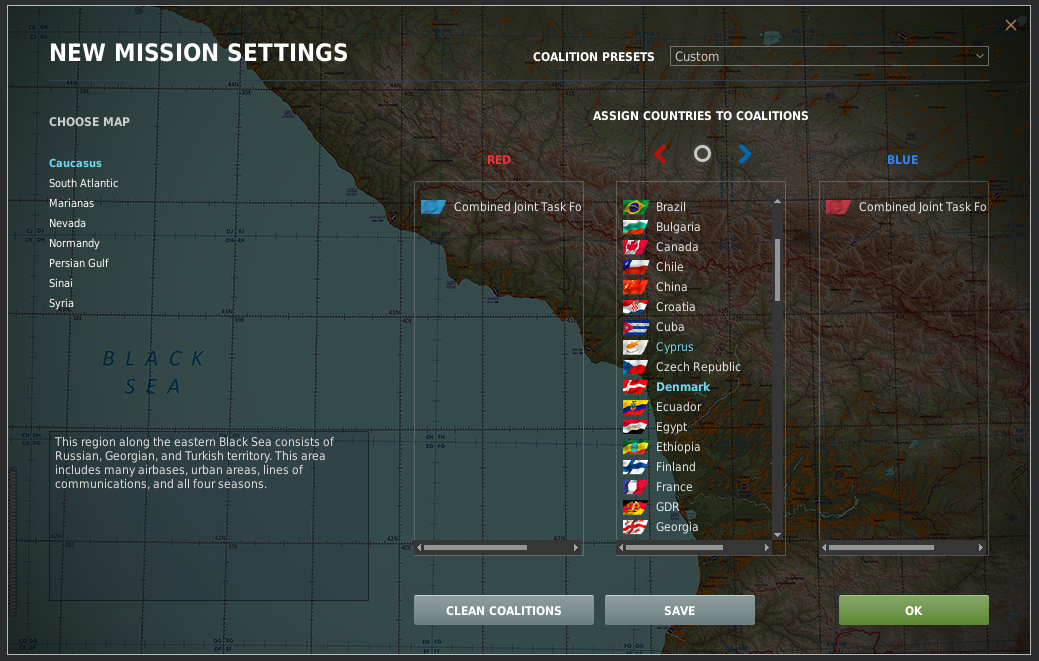Select the Cyprus flag icon
Viewport: 1039px width, 661px height.
point(635,347)
